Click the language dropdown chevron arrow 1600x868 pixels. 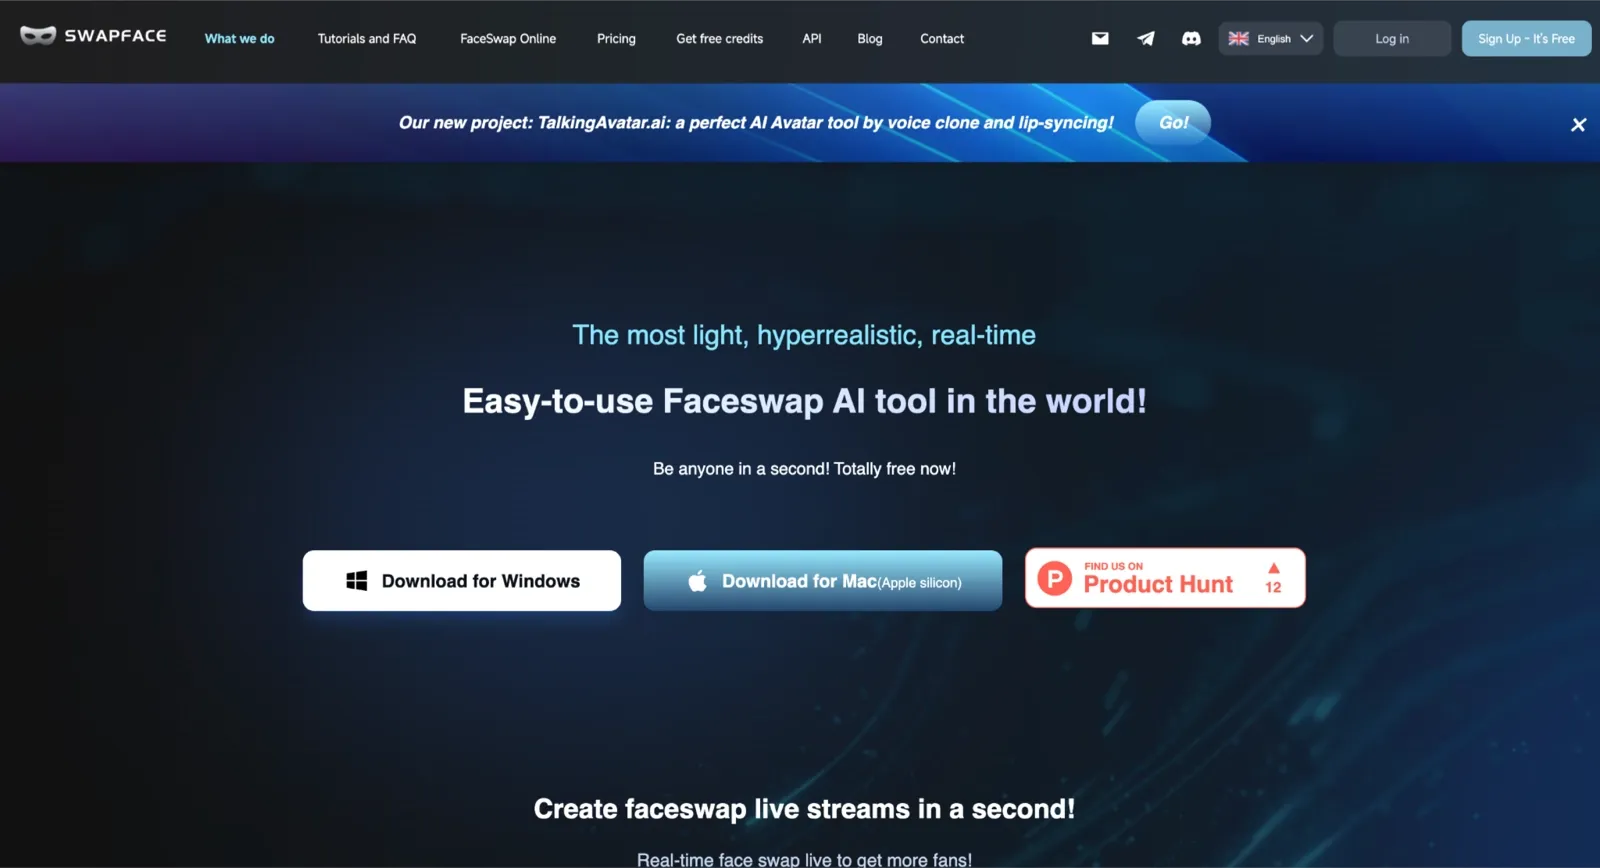pyautogui.click(x=1306, y=38)
